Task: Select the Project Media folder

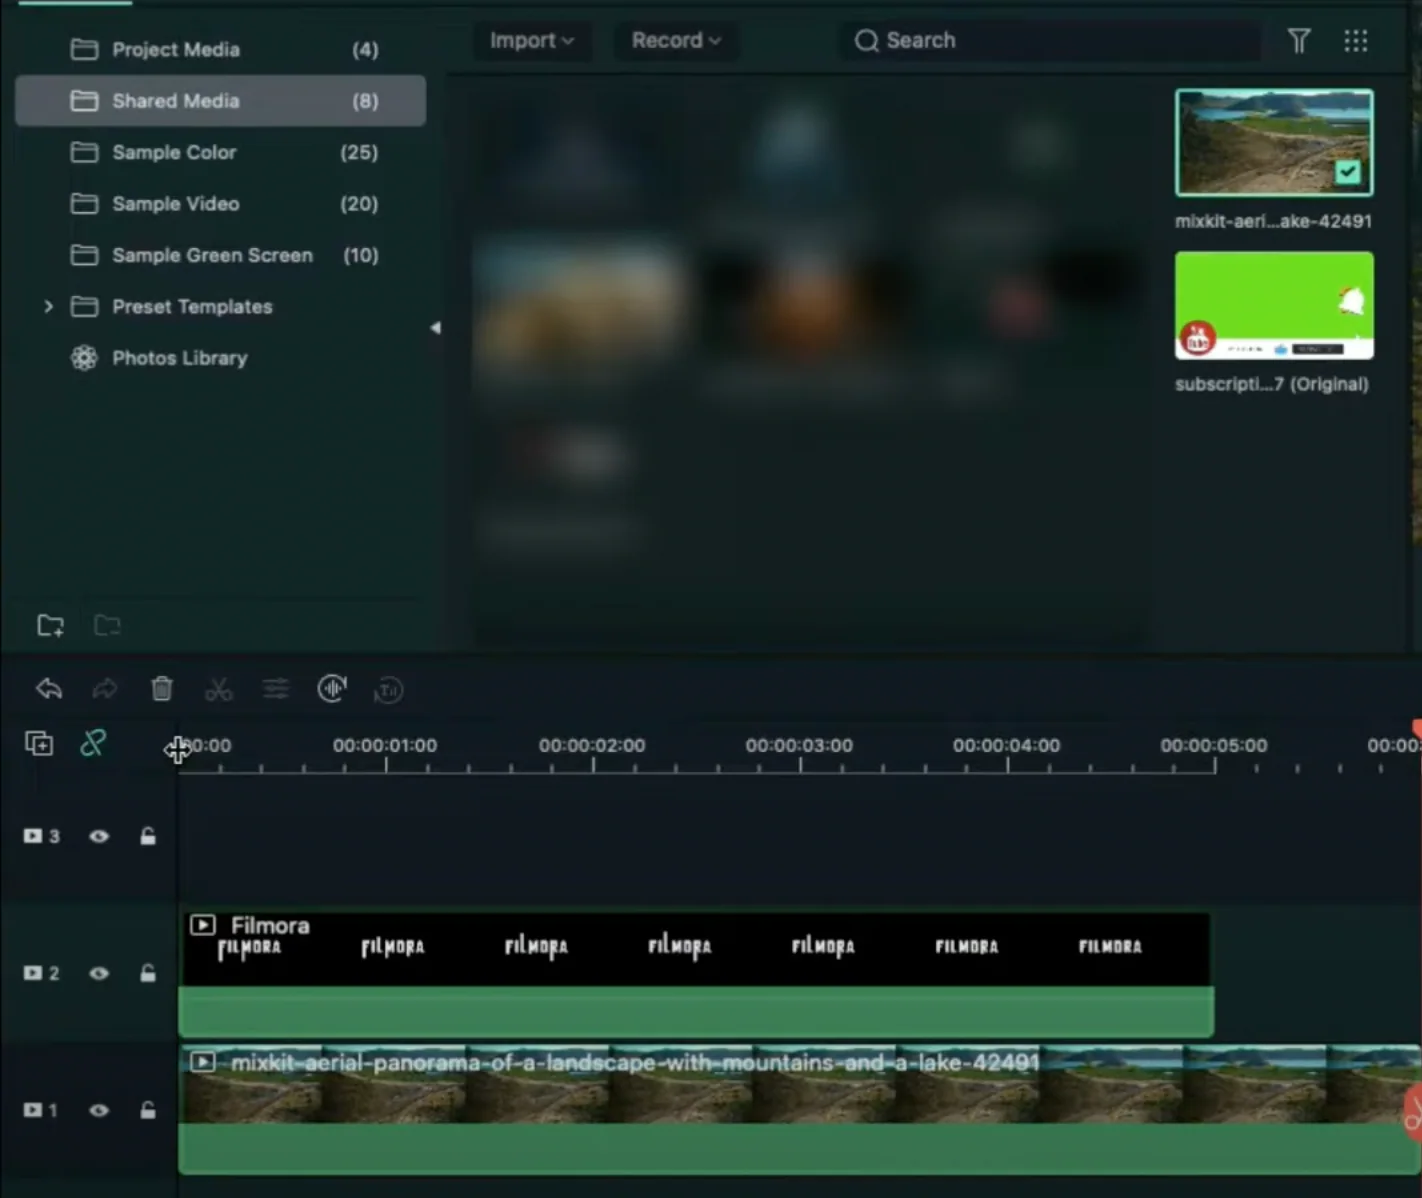Action: pyautogui.click(x=220, y=49)
